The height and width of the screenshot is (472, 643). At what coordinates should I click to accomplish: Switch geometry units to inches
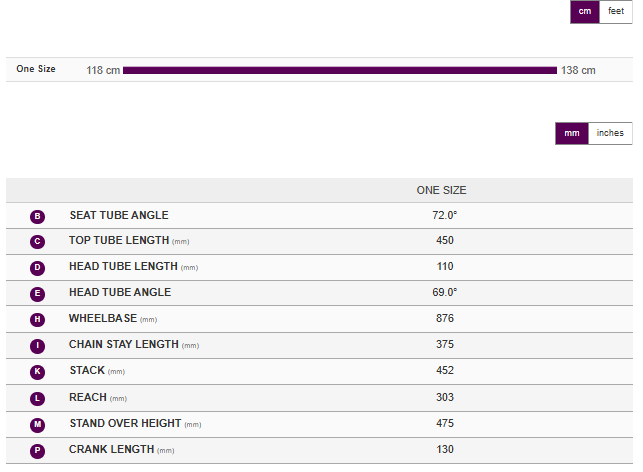coord(610,133)
